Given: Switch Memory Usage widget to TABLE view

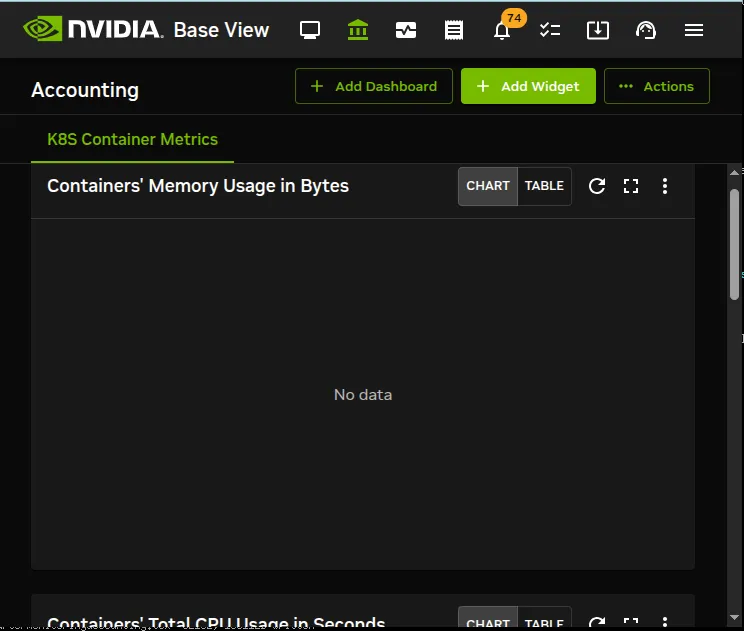Looking at the screenshot, I should pyautogui.click(x=544, y=186).
